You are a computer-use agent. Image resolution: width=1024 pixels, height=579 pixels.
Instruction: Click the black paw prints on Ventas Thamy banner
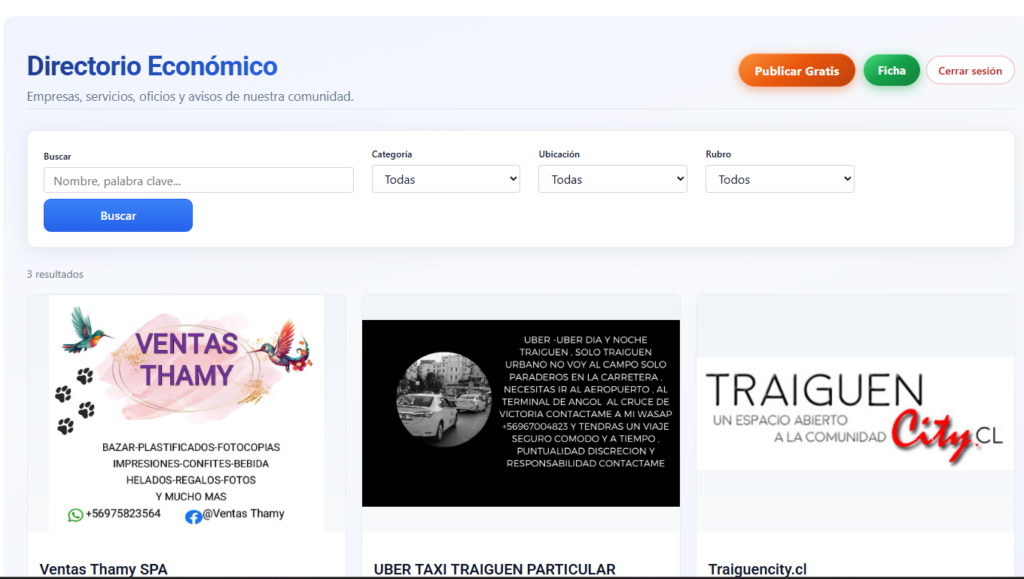coord(75,400)
